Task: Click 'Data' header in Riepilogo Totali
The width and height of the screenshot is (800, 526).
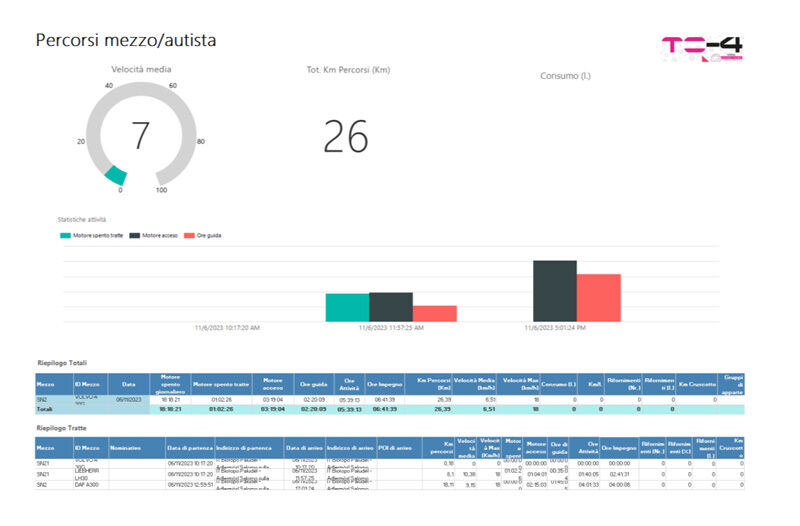Action: 129,383
